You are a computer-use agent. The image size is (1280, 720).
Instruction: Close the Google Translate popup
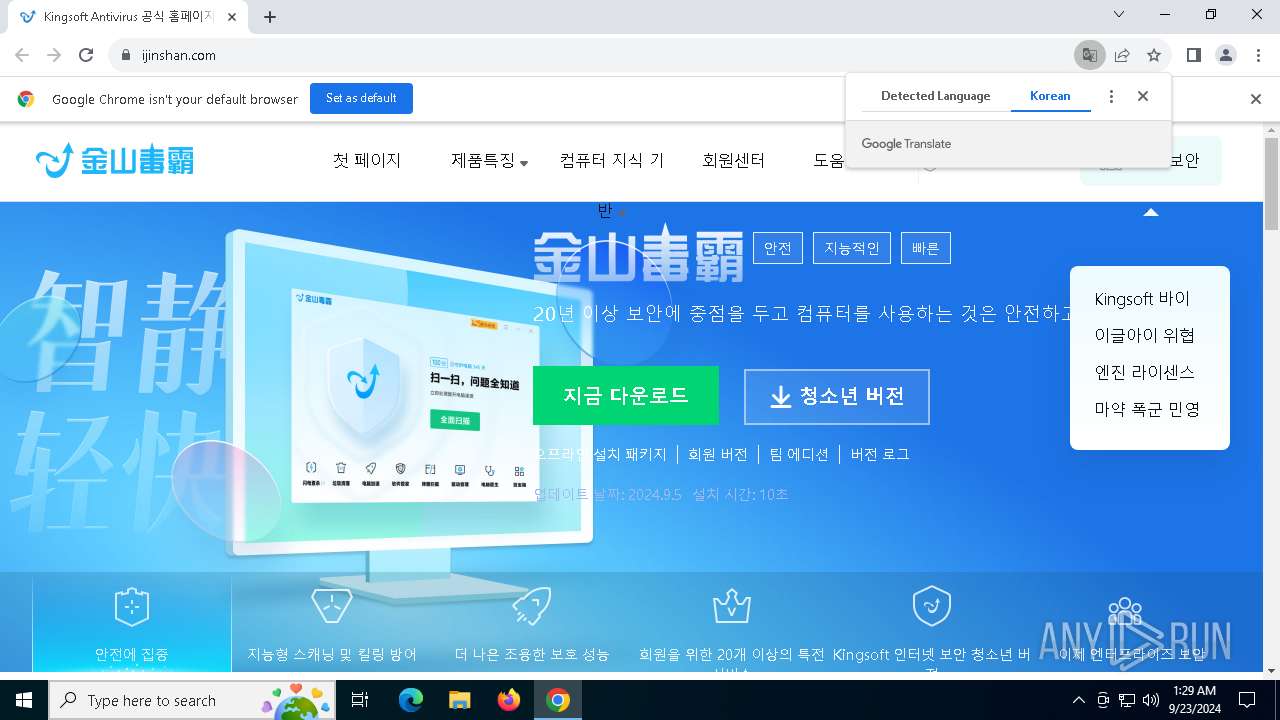[x=1143, y=96]
